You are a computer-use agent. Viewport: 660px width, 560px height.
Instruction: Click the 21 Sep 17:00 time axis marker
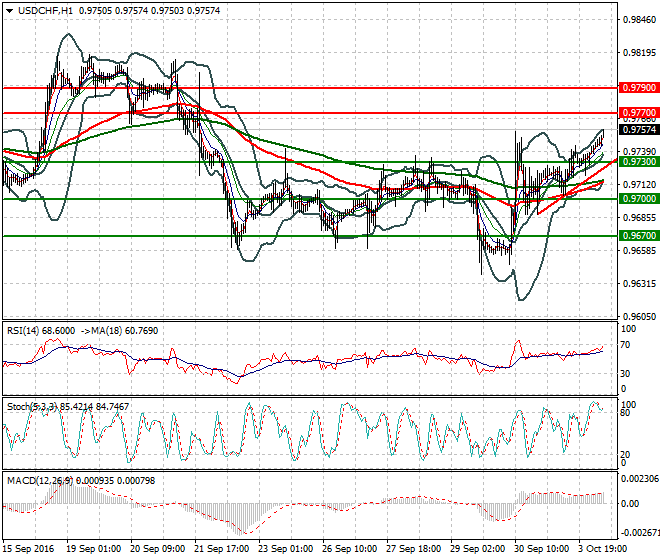(x=221, y=549)
